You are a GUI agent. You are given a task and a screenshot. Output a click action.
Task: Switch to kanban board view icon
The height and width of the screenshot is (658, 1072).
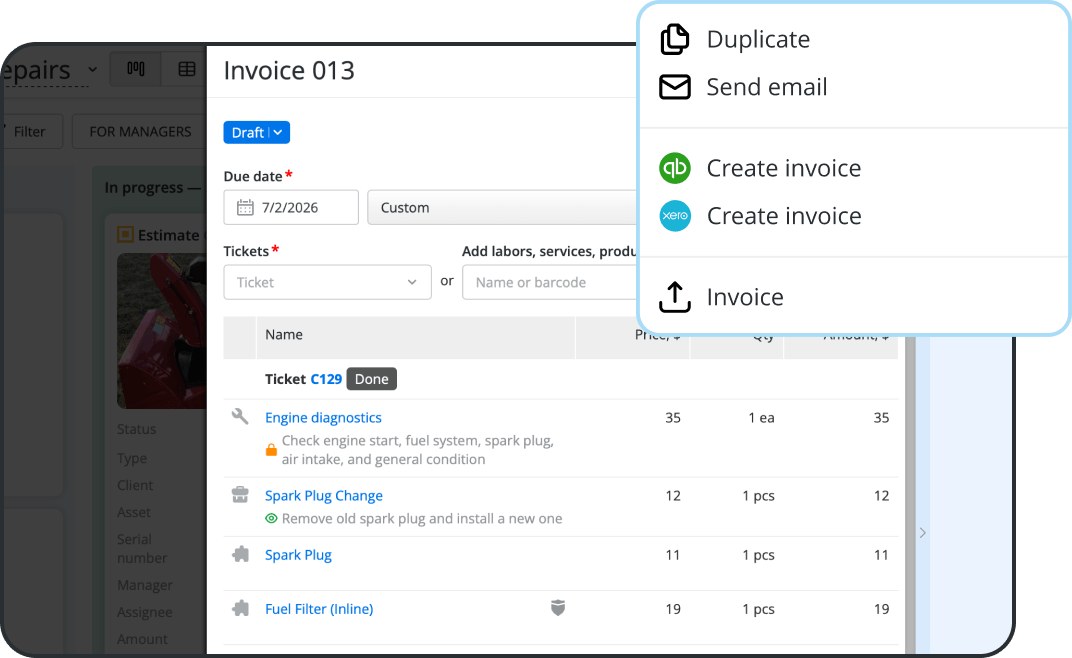[136, 69]
